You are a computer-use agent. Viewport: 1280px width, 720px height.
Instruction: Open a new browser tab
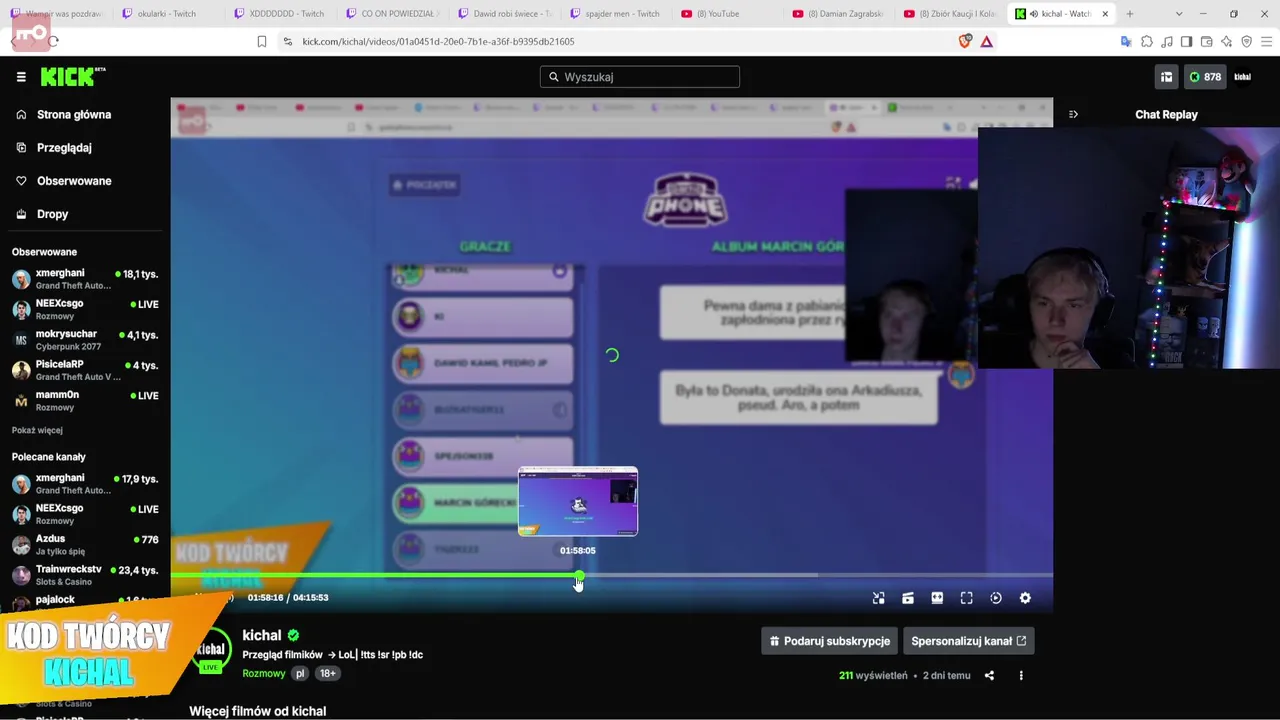[x=1130, y=14]
